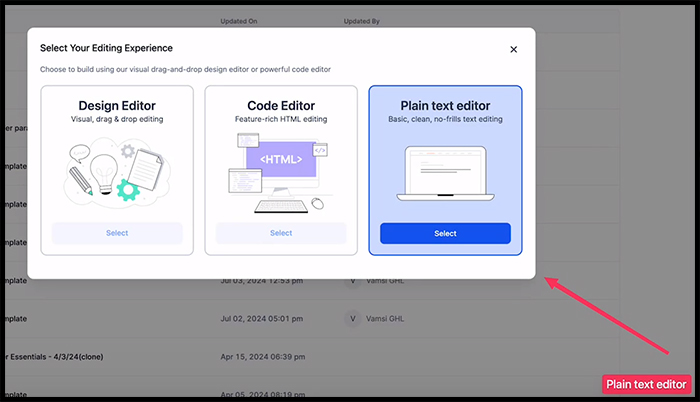Click the dialog description about design editor
The image size is (700, 402).
[185, 70]
